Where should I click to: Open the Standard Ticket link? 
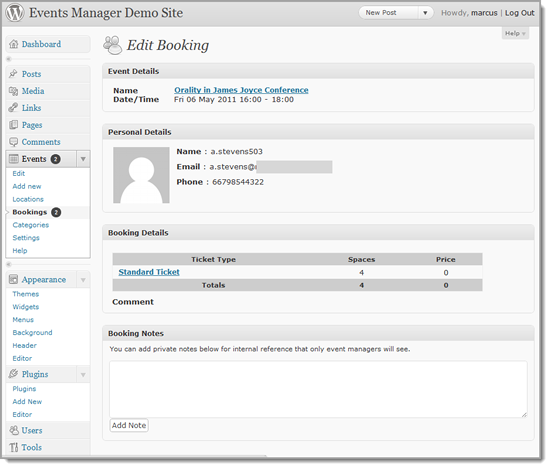[x=149, y=272]
